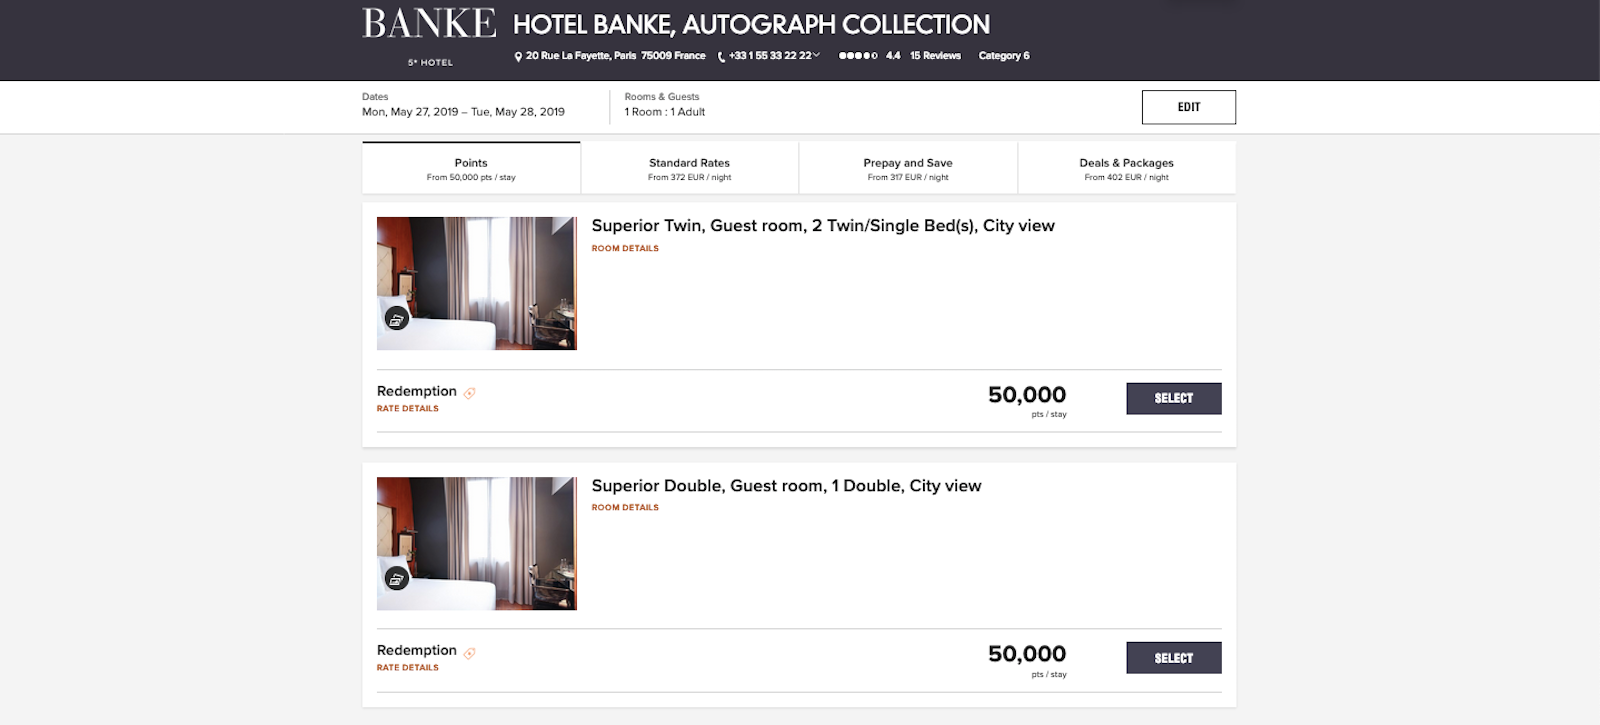This screenshot has width=1600, height=725.
Task: Switch to the Standard Rates tab
Action: tap(689, 168)
